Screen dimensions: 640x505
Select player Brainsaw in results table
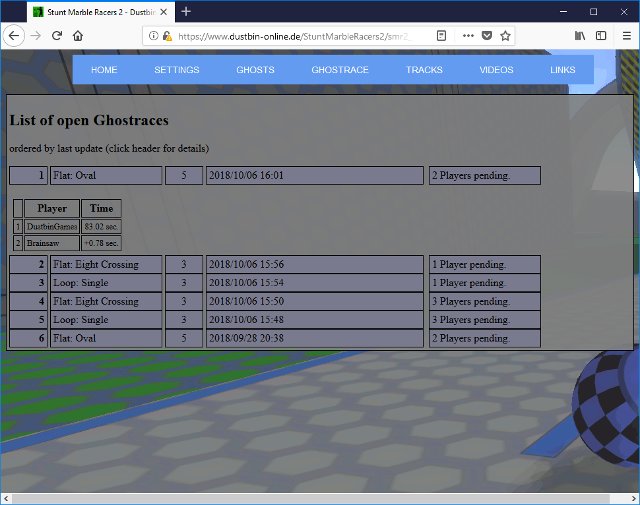click(x=52, y=243)
